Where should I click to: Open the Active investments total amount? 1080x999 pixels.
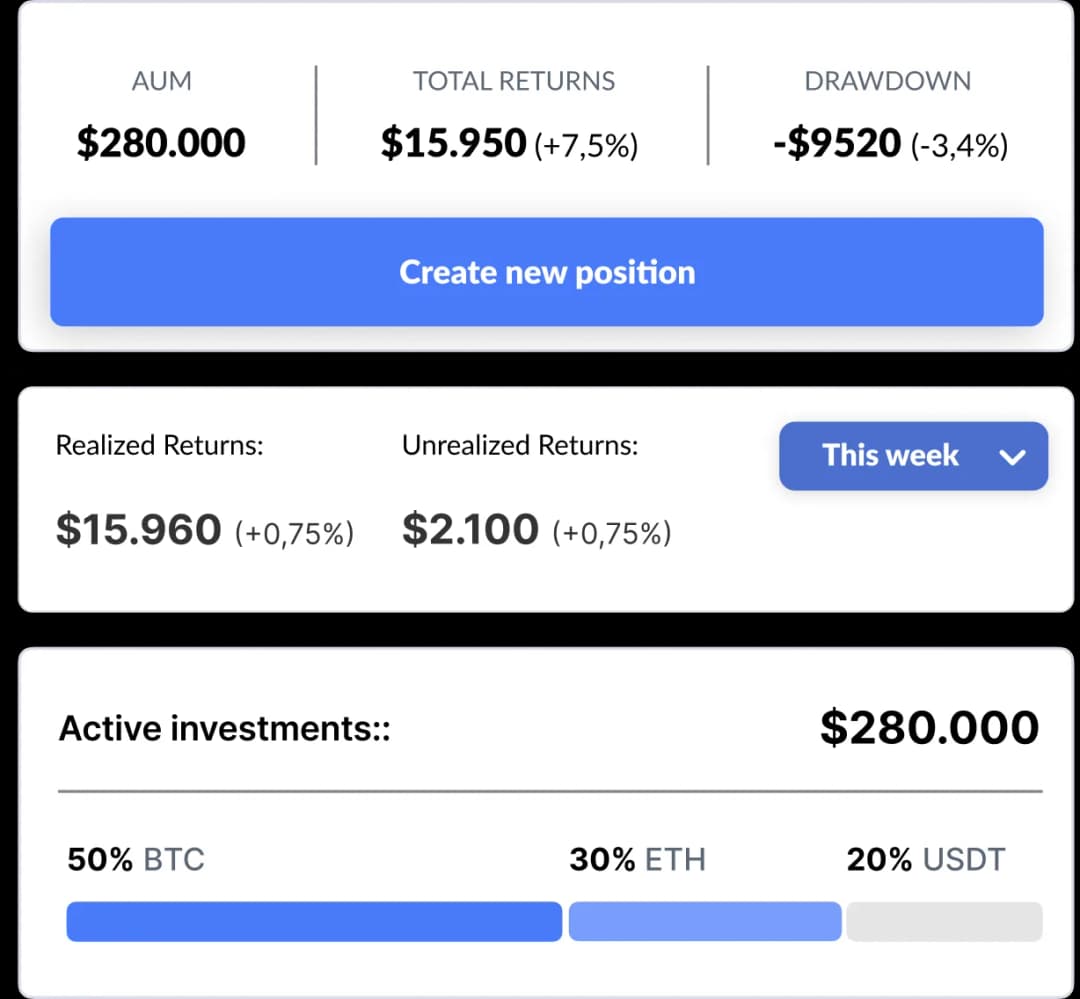click(929, 727)
